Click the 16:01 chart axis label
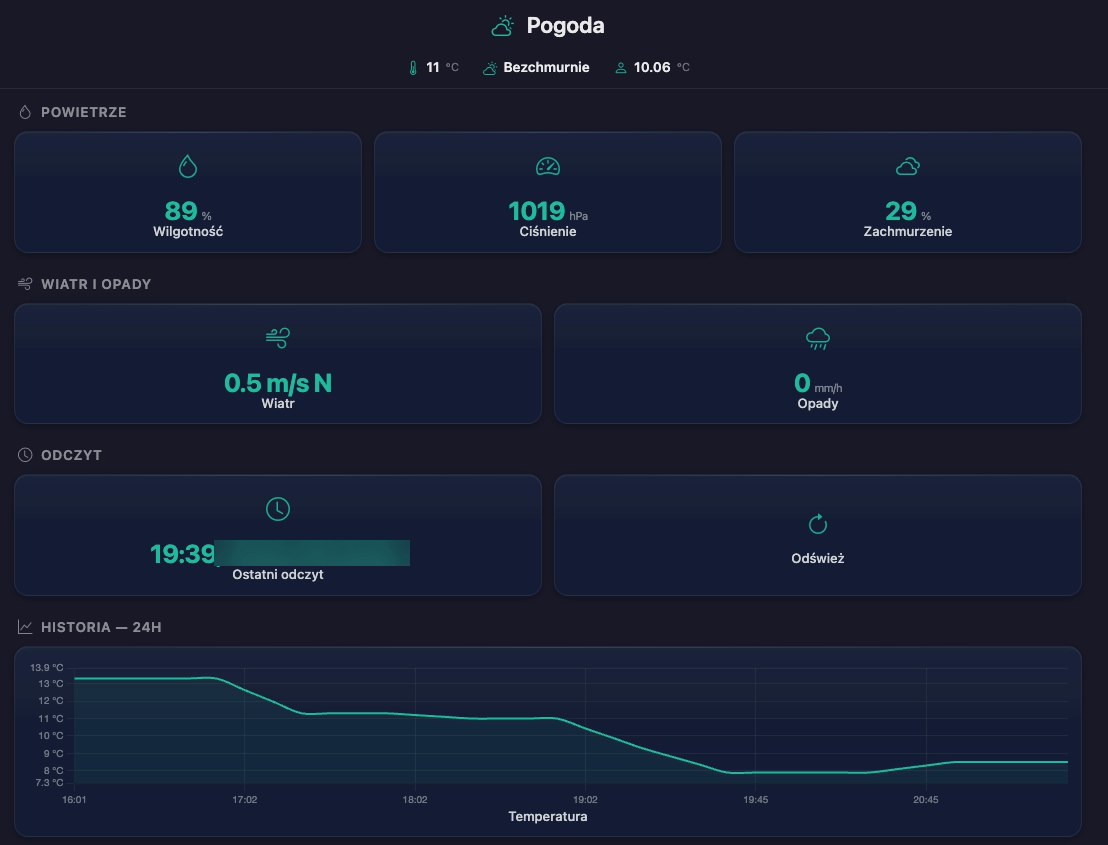This screenshot has height=845, width=1108. pos(74,800)
